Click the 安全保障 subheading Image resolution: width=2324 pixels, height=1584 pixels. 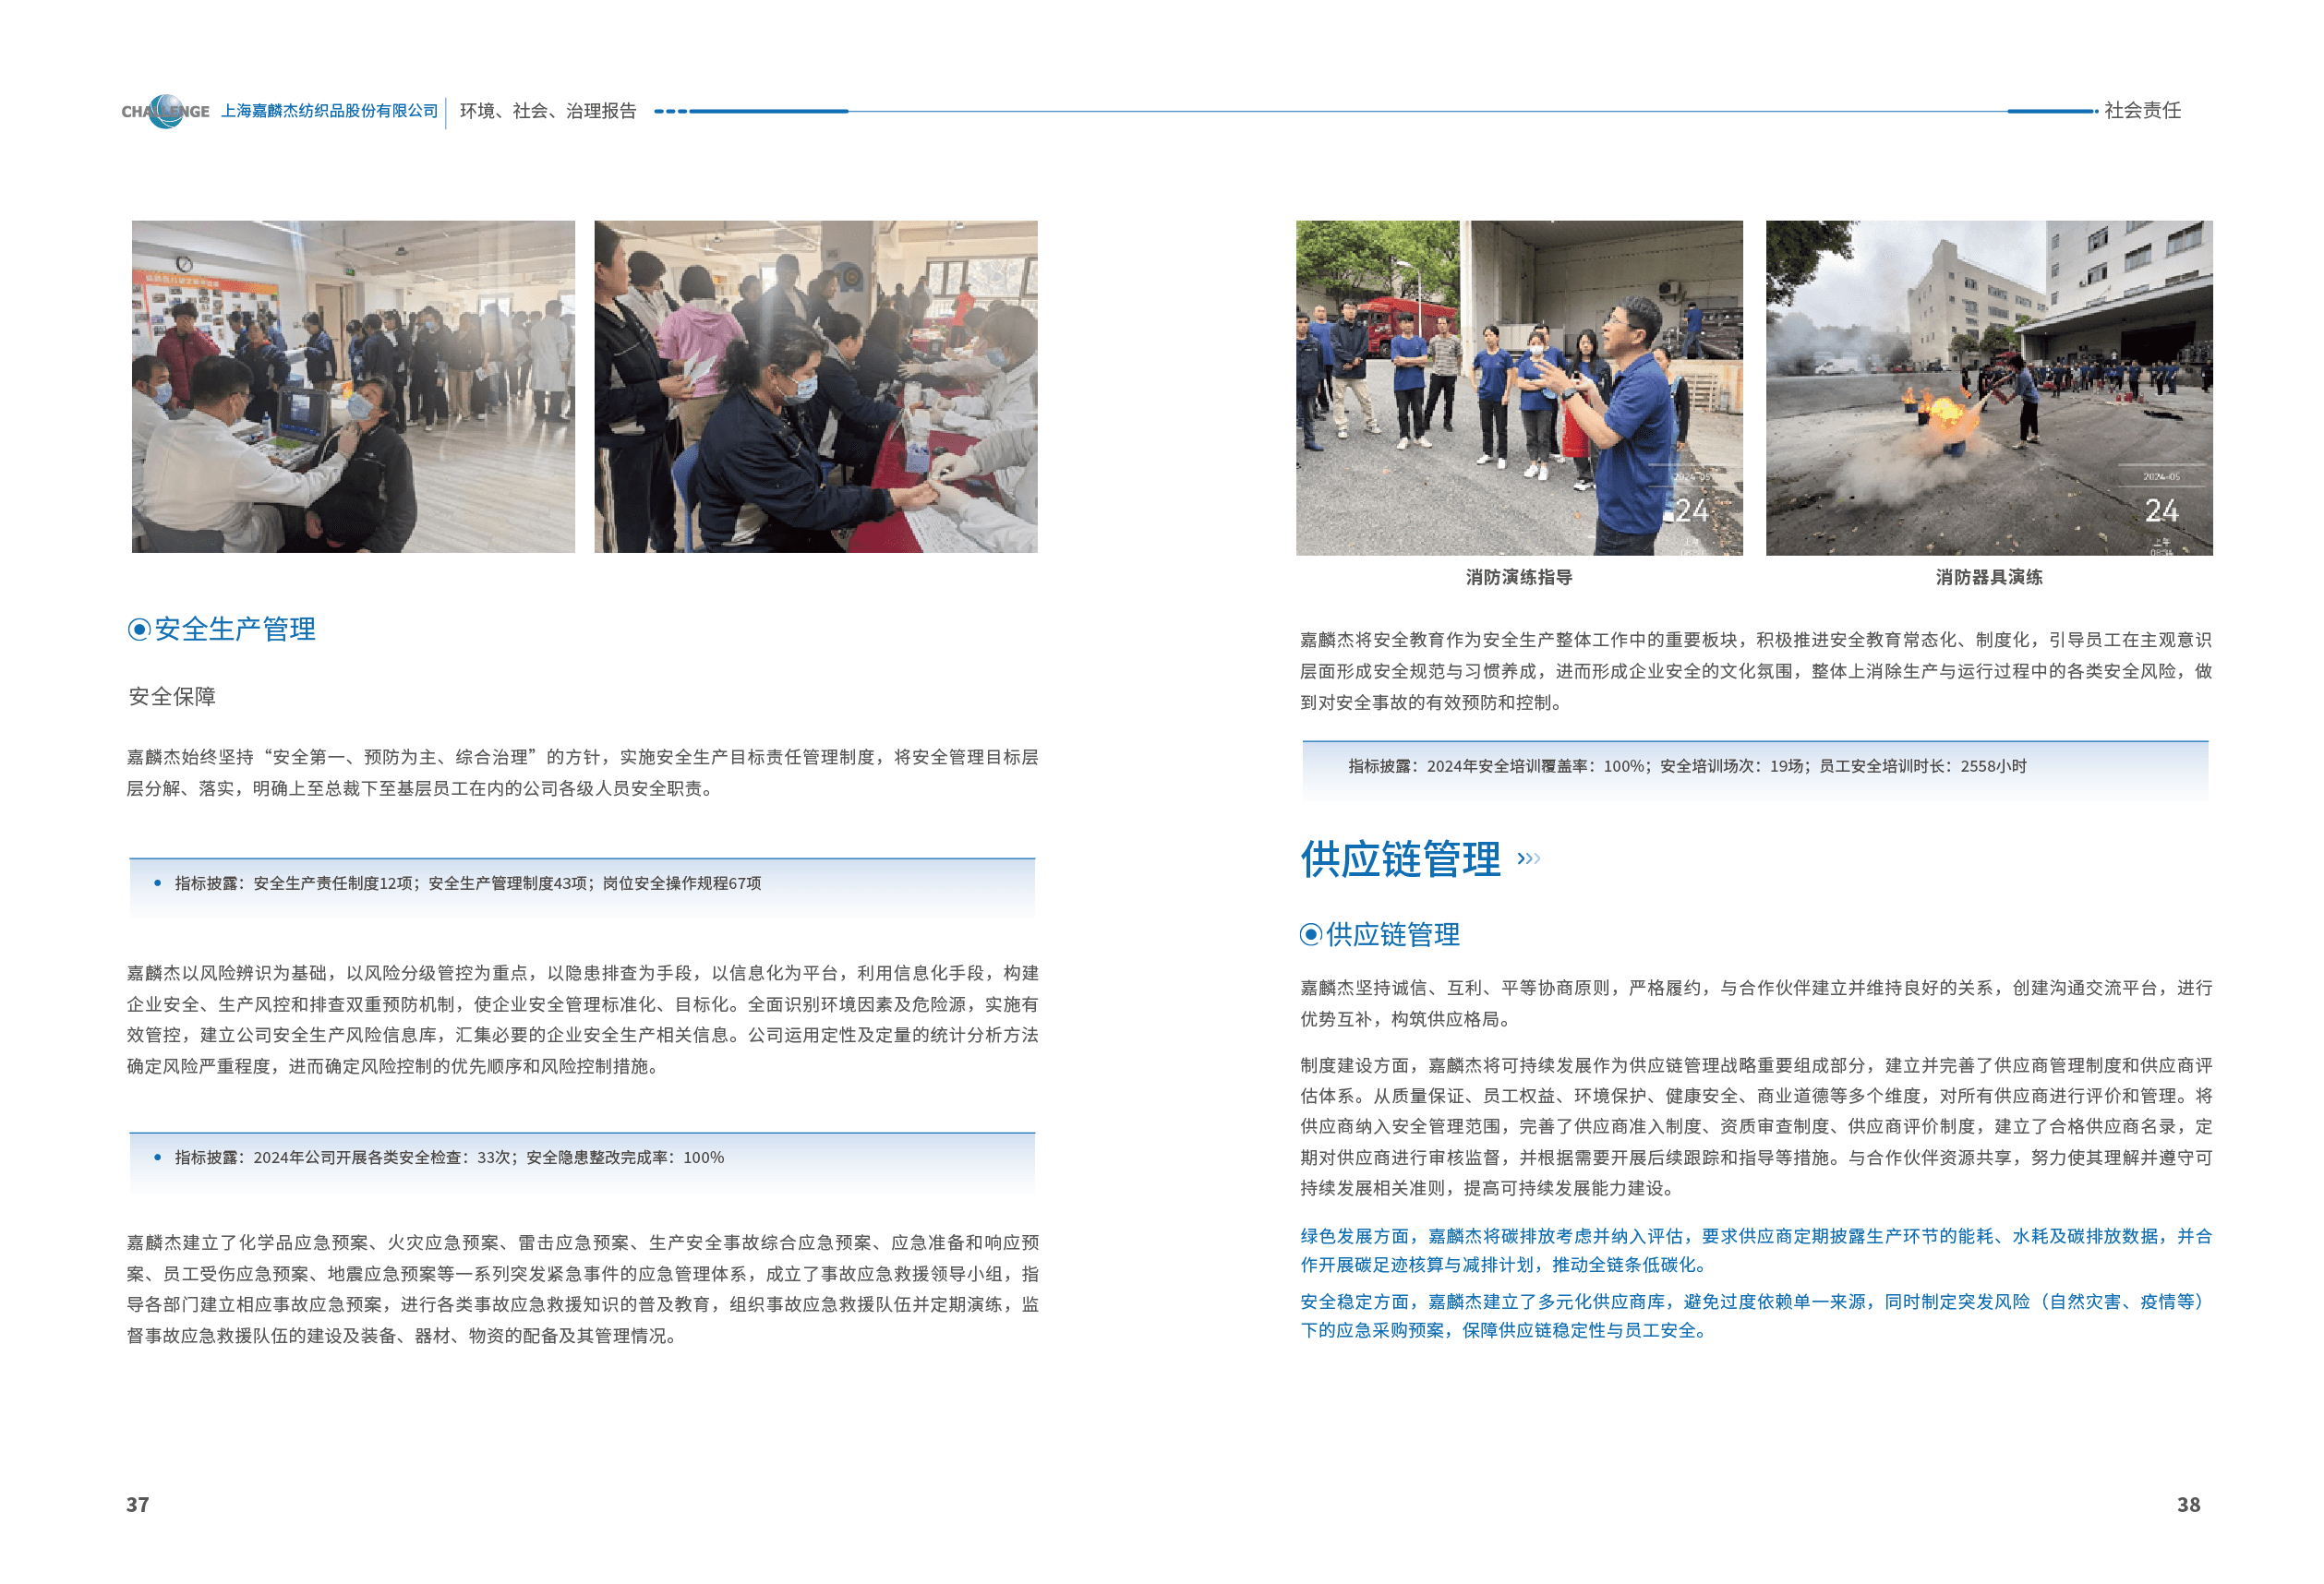(x=172, y=696)
